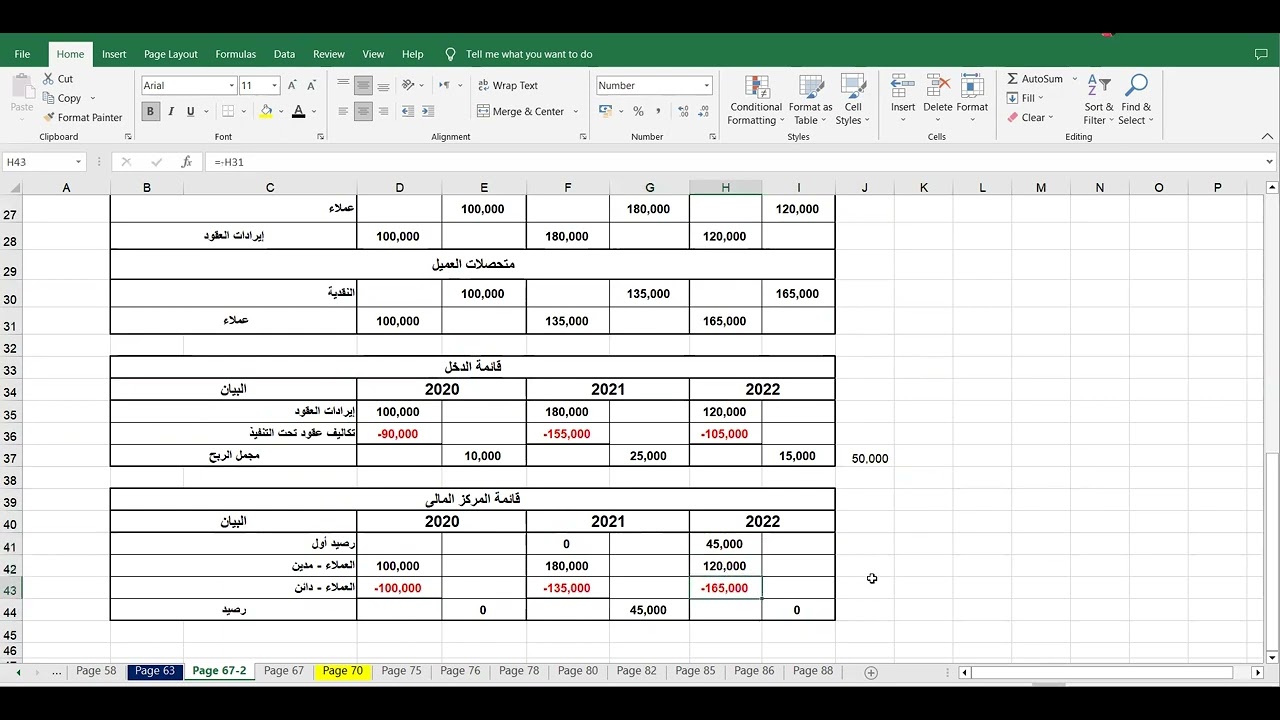
Task: Click AutoSum
Action: click(x=1035, y=79)
